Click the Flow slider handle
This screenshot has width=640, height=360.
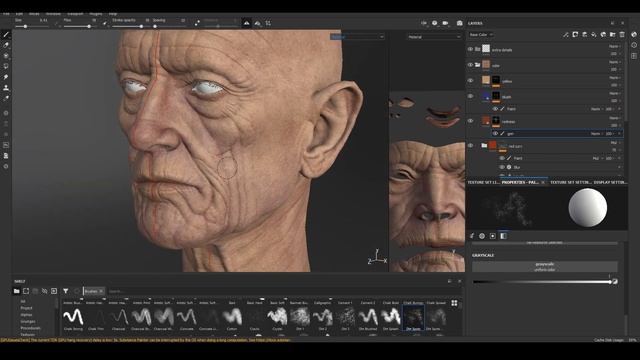coord(89,27)
